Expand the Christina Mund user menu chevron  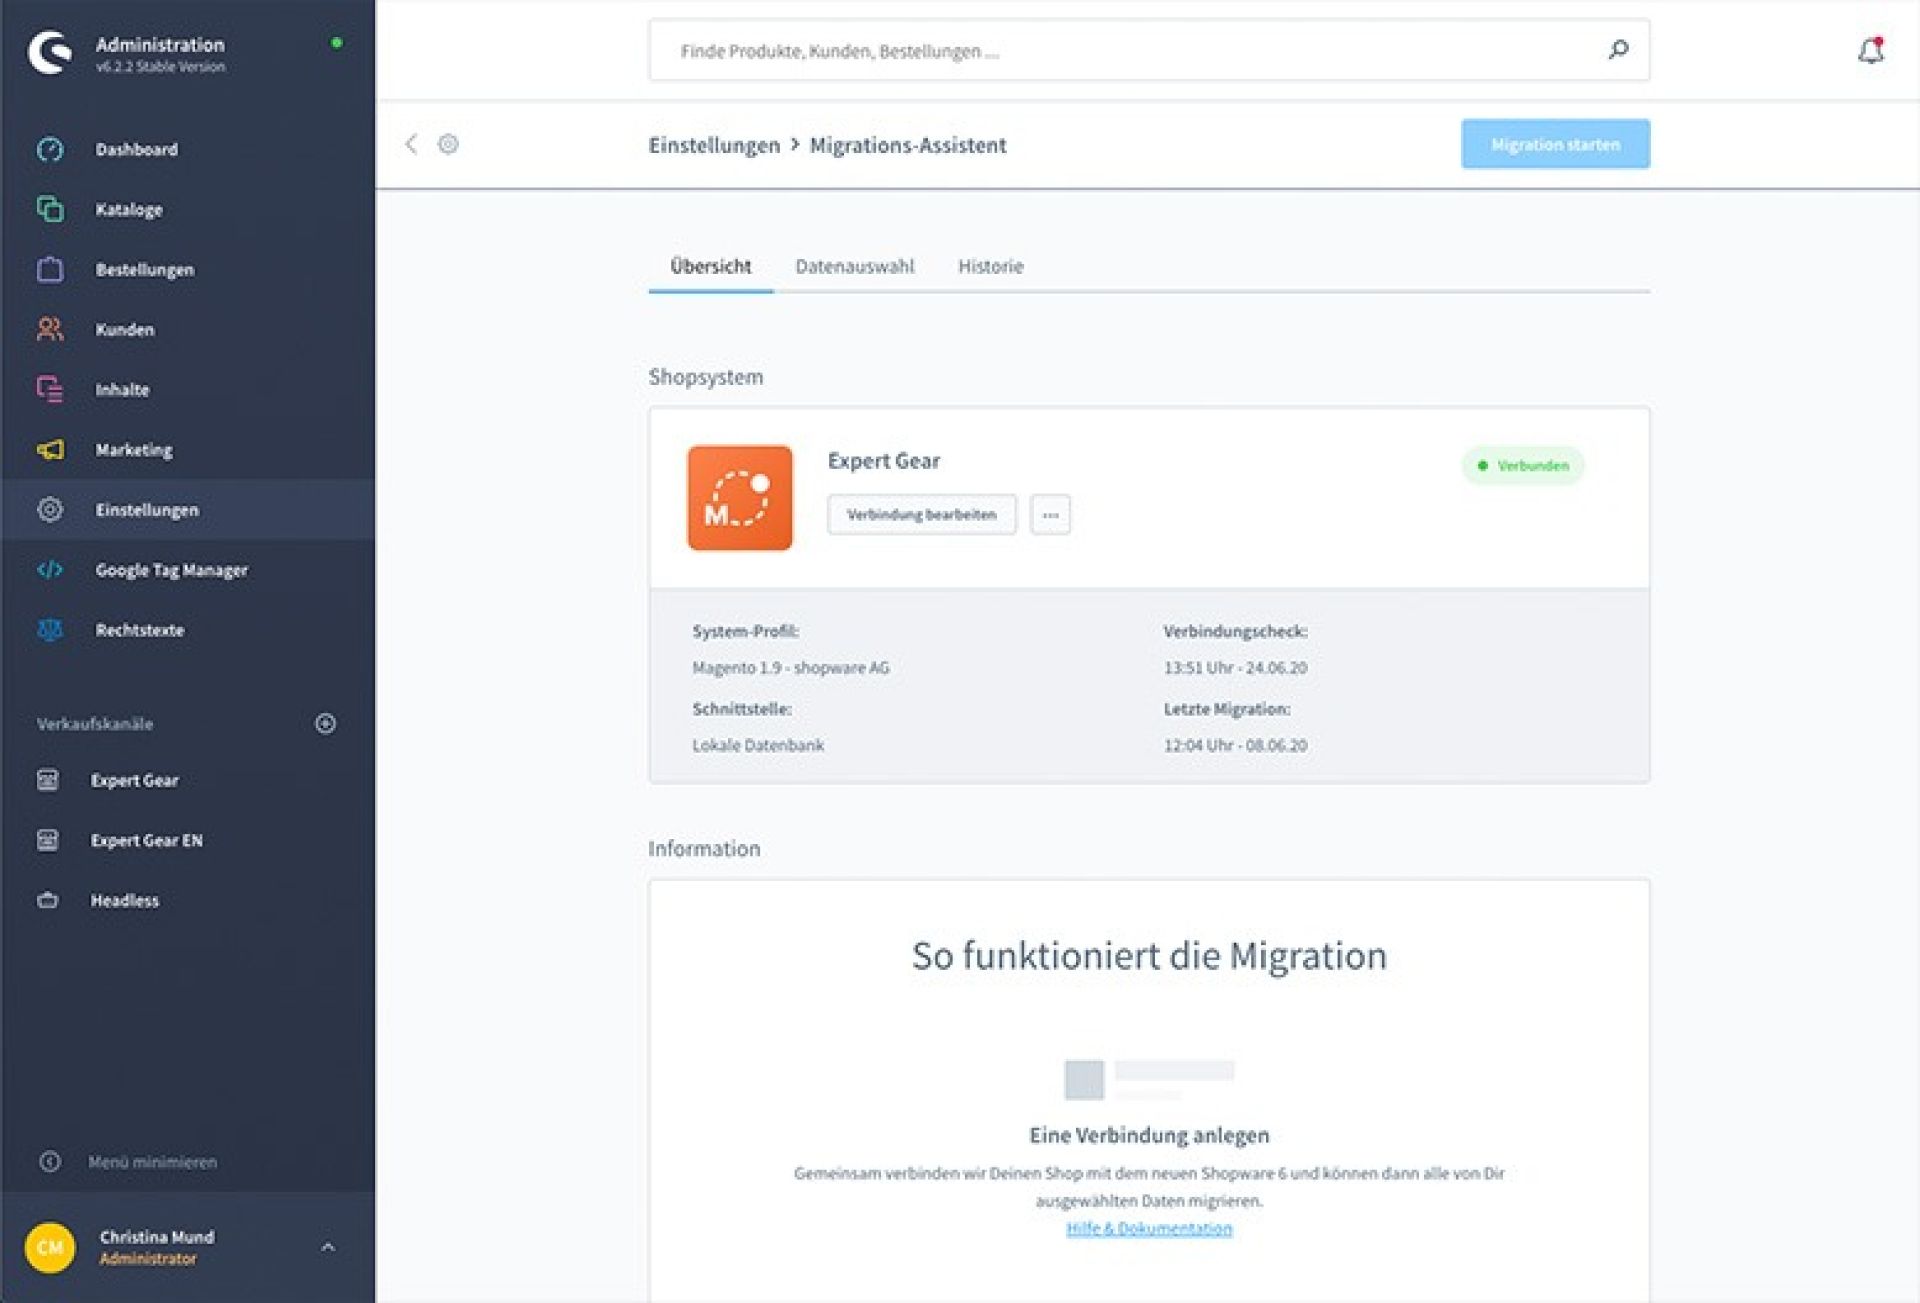[x=328, y=1247]
